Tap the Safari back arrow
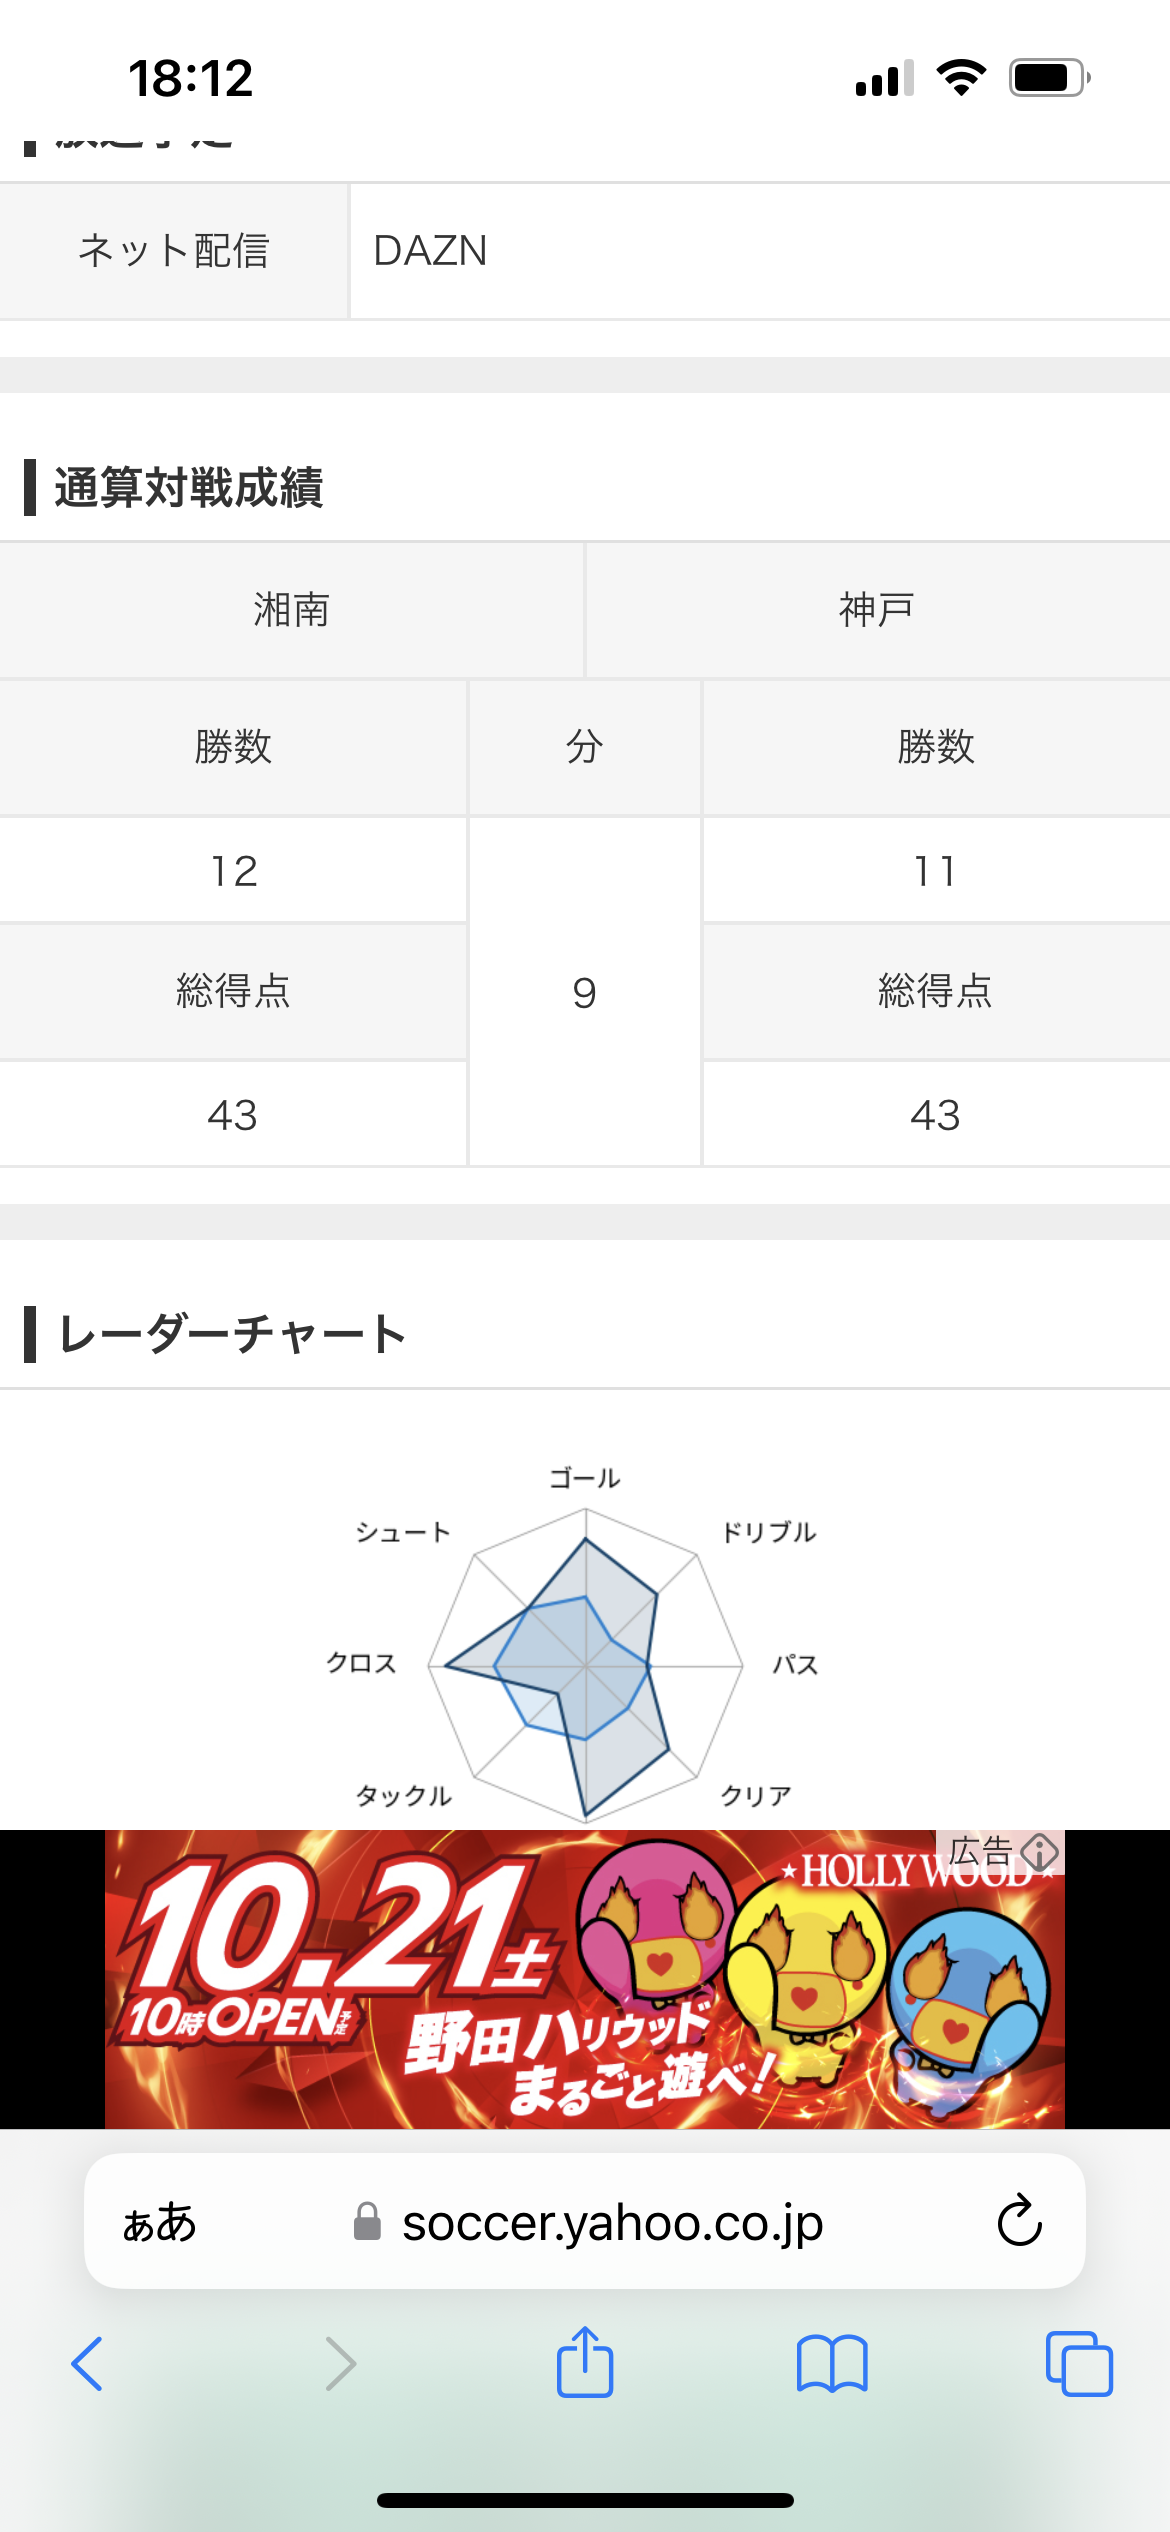 pyautogui.click(x=88, y=2364)
